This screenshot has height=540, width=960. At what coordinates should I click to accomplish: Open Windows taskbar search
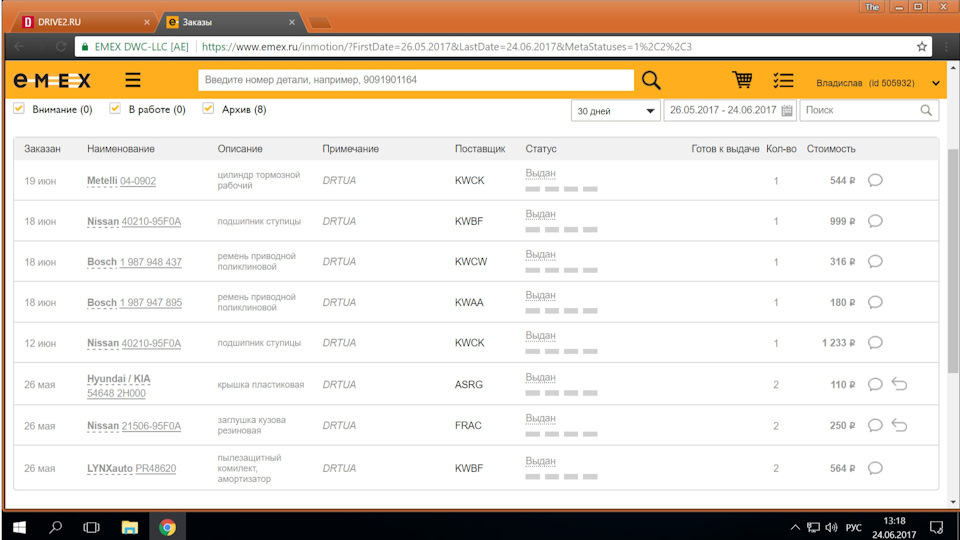[x=56, y=527]
